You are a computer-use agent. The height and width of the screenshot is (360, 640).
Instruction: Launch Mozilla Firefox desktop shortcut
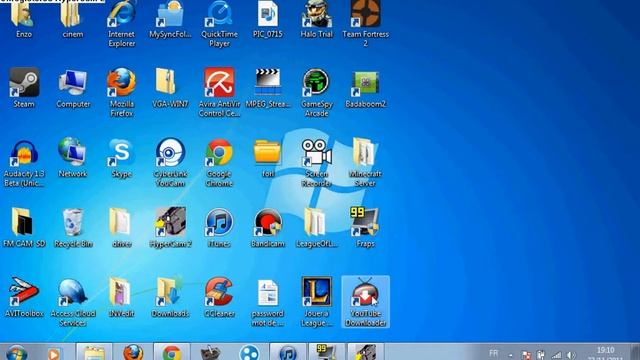coord(122,92)
